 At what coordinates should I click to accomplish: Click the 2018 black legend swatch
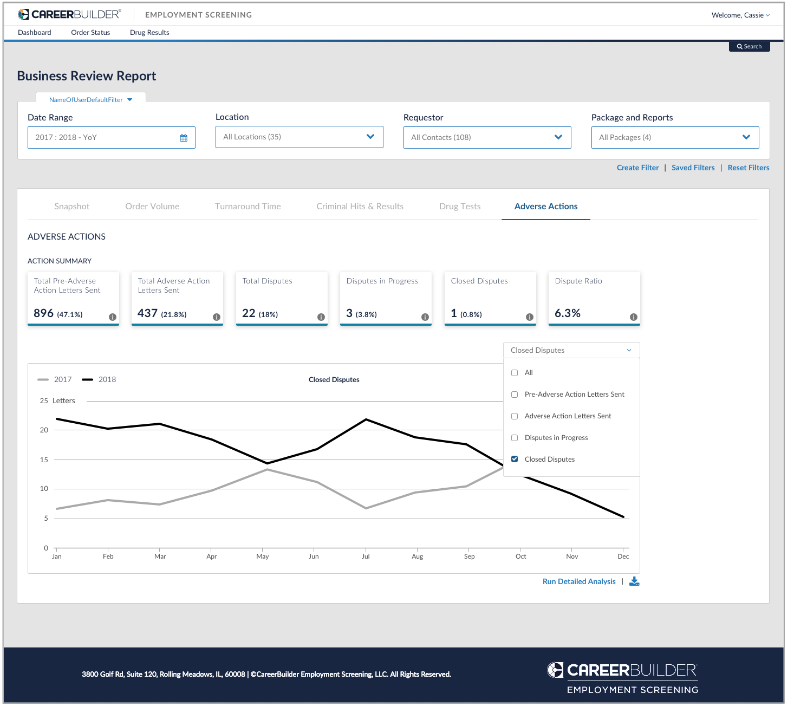pos(88,380)
